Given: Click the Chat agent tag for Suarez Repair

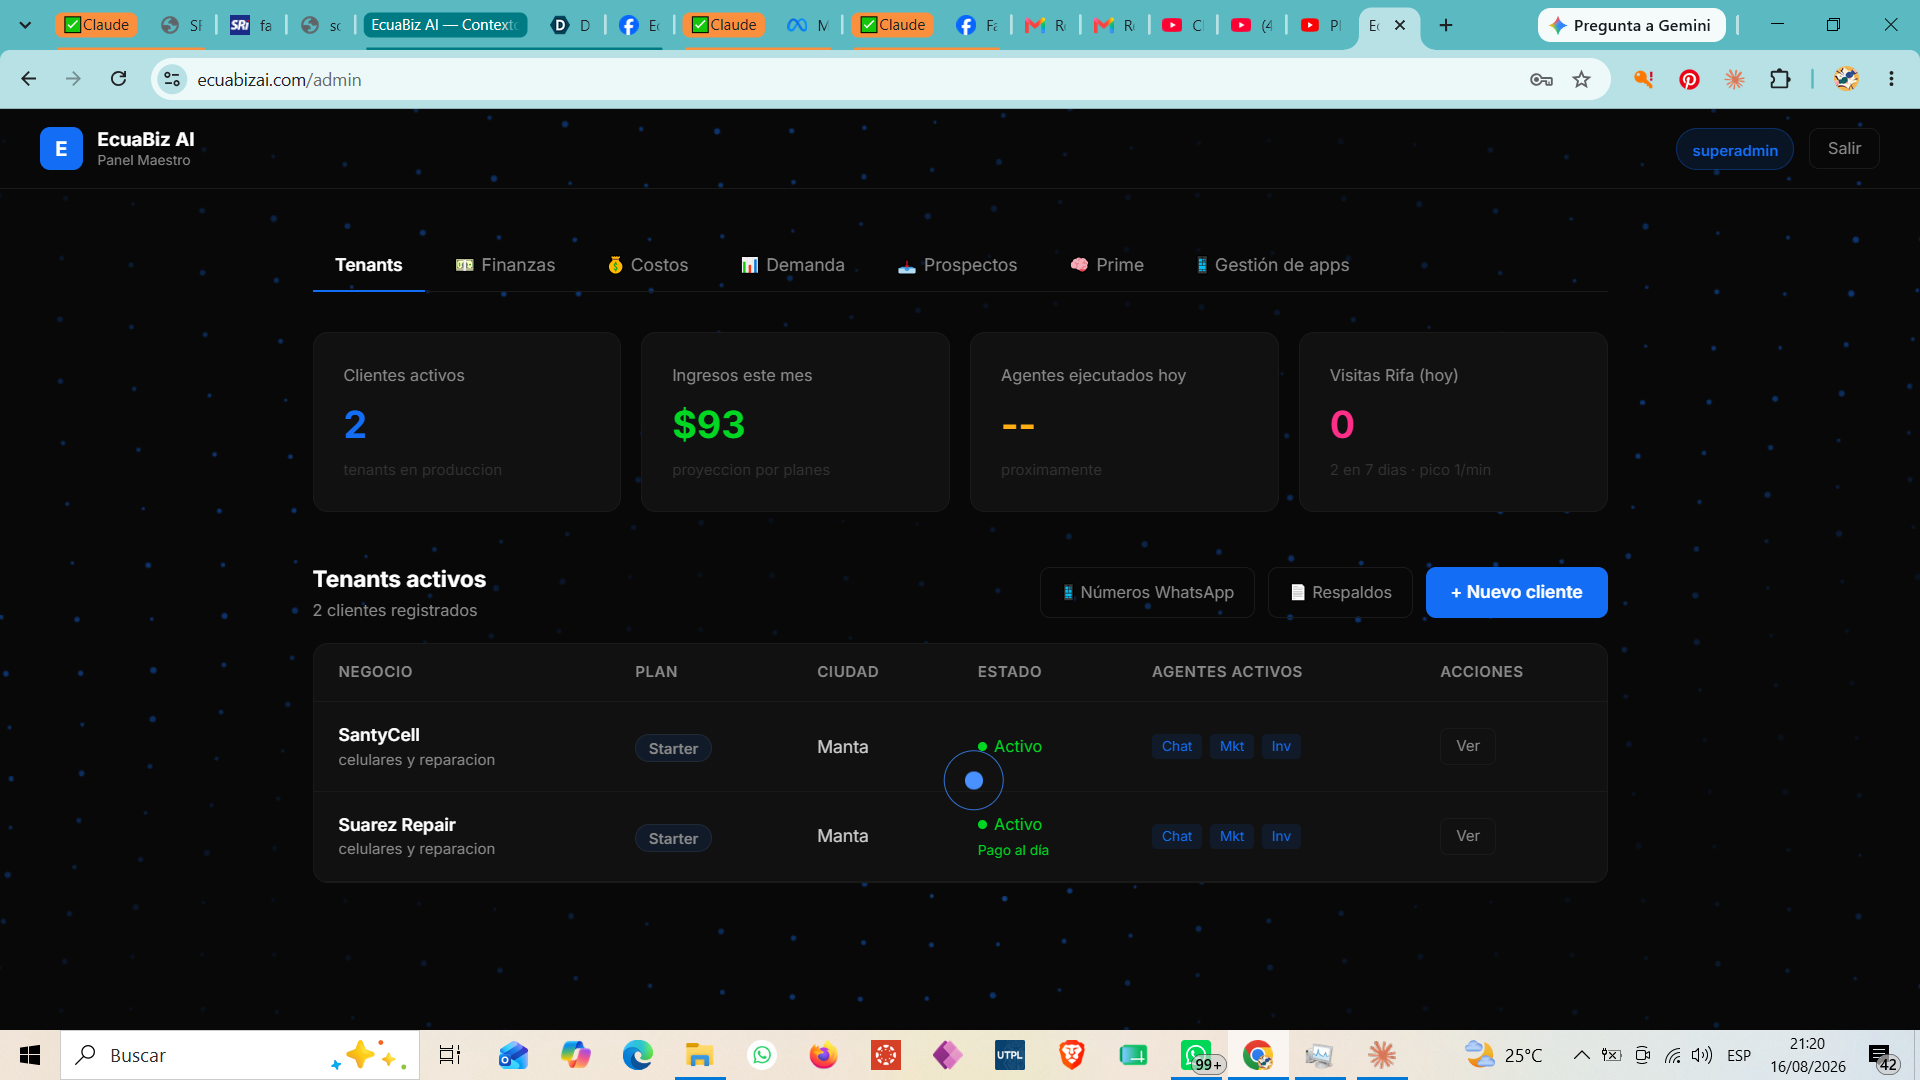Looking at the screenshot, I should tap(1176, 836).
